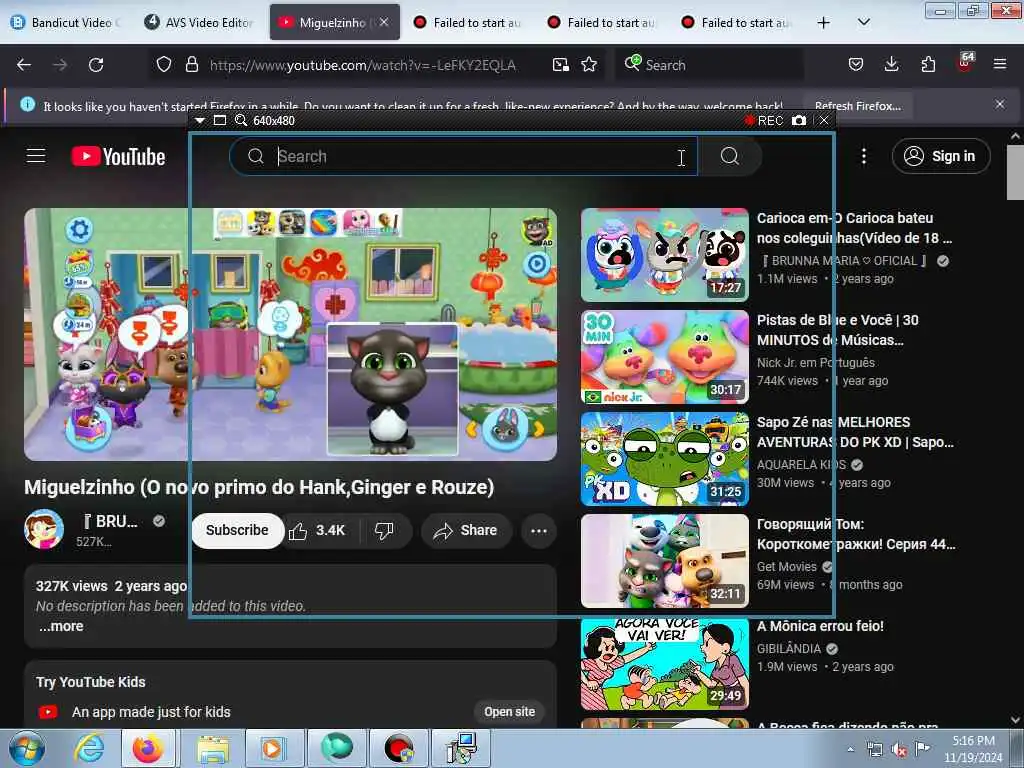Open the extensions puzzle icon

point(928,64)
